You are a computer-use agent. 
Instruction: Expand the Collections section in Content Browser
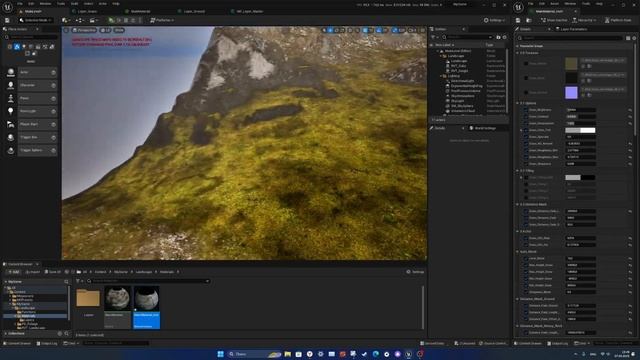coord(6,333)
